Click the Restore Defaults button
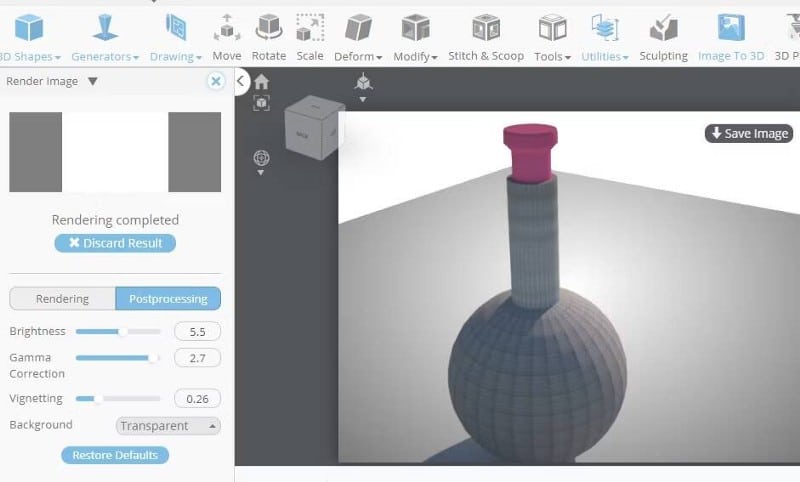This screenshot has width=800, height=482. coord(115,455)
